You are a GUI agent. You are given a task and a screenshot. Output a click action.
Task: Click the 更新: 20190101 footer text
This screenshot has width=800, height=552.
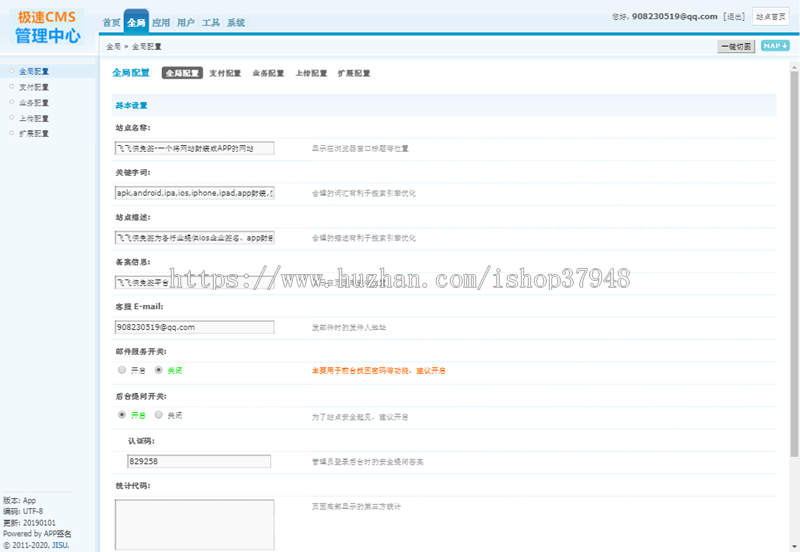(29, 522)
